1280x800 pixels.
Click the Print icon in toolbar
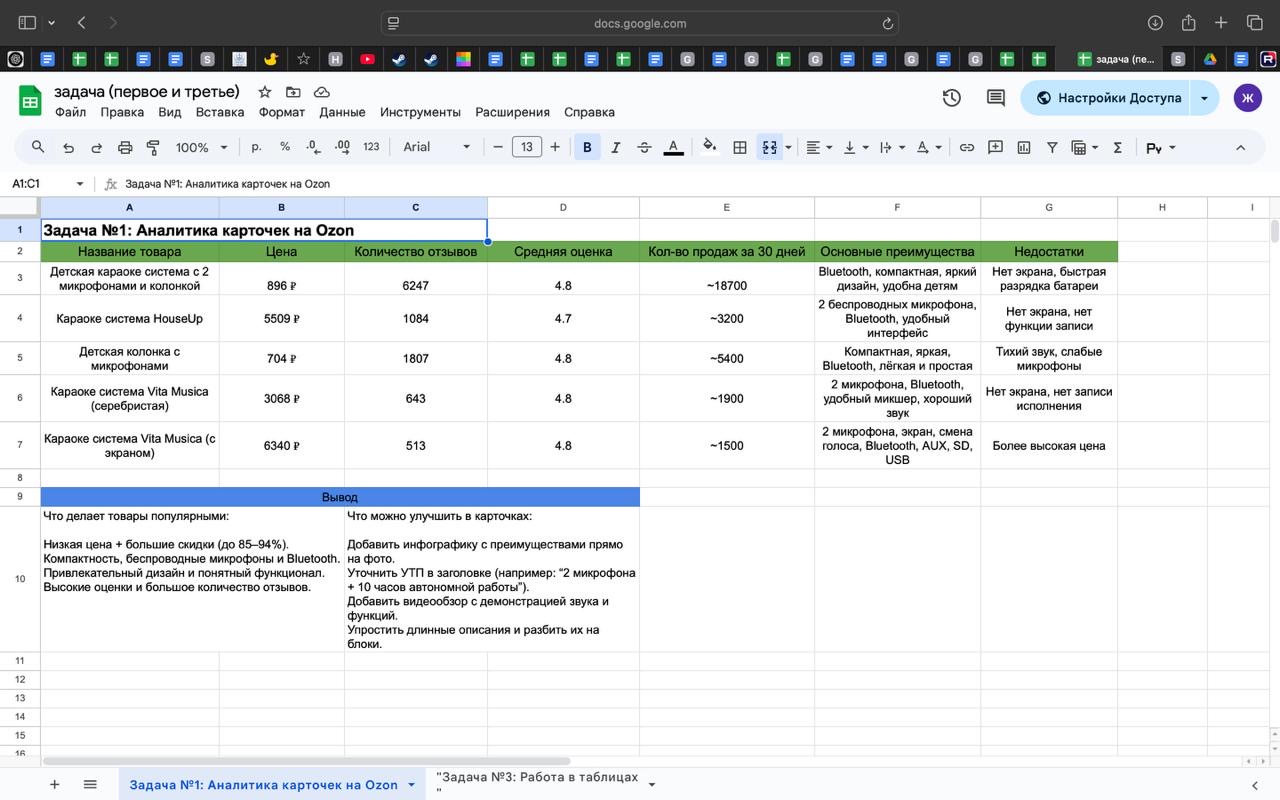pyautogui.click(x=125, y=147)
